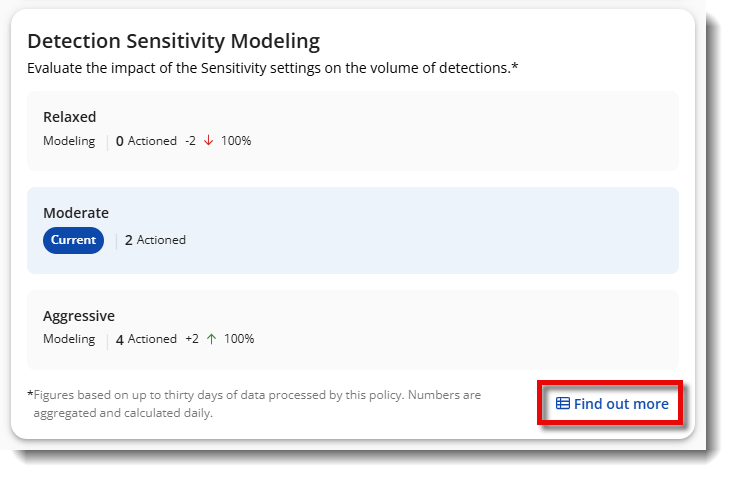Viewport: 733px width, 477px height.
Task: Click the Modeling label under Relaxed
Action: (69, 141)
